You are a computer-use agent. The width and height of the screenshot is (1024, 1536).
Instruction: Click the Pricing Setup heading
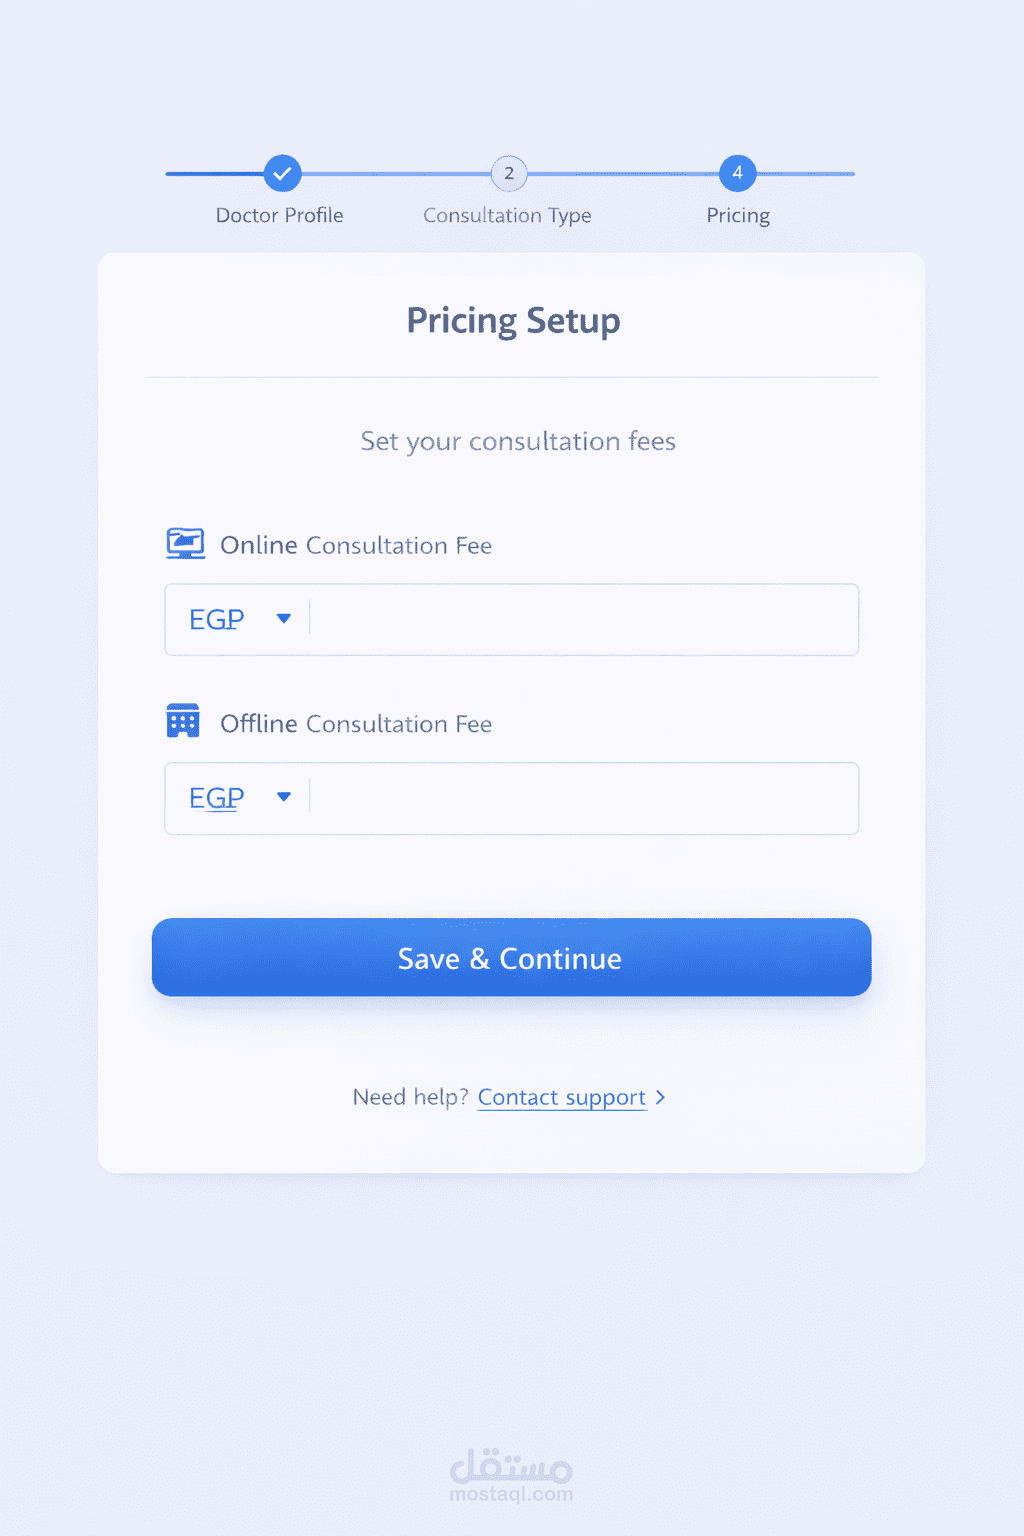coord(513,321)
